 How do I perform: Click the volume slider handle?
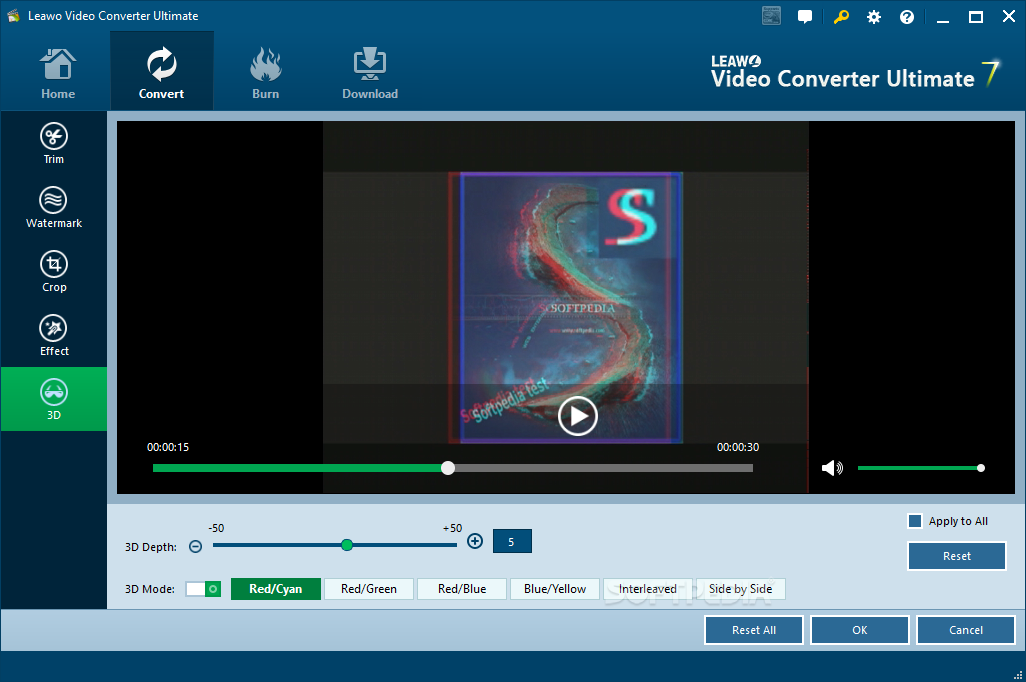[980, 468]
